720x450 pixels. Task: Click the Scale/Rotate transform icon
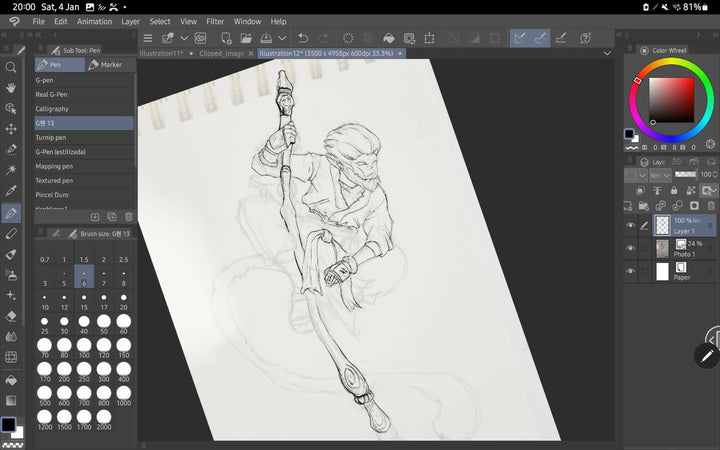(429, 38)
